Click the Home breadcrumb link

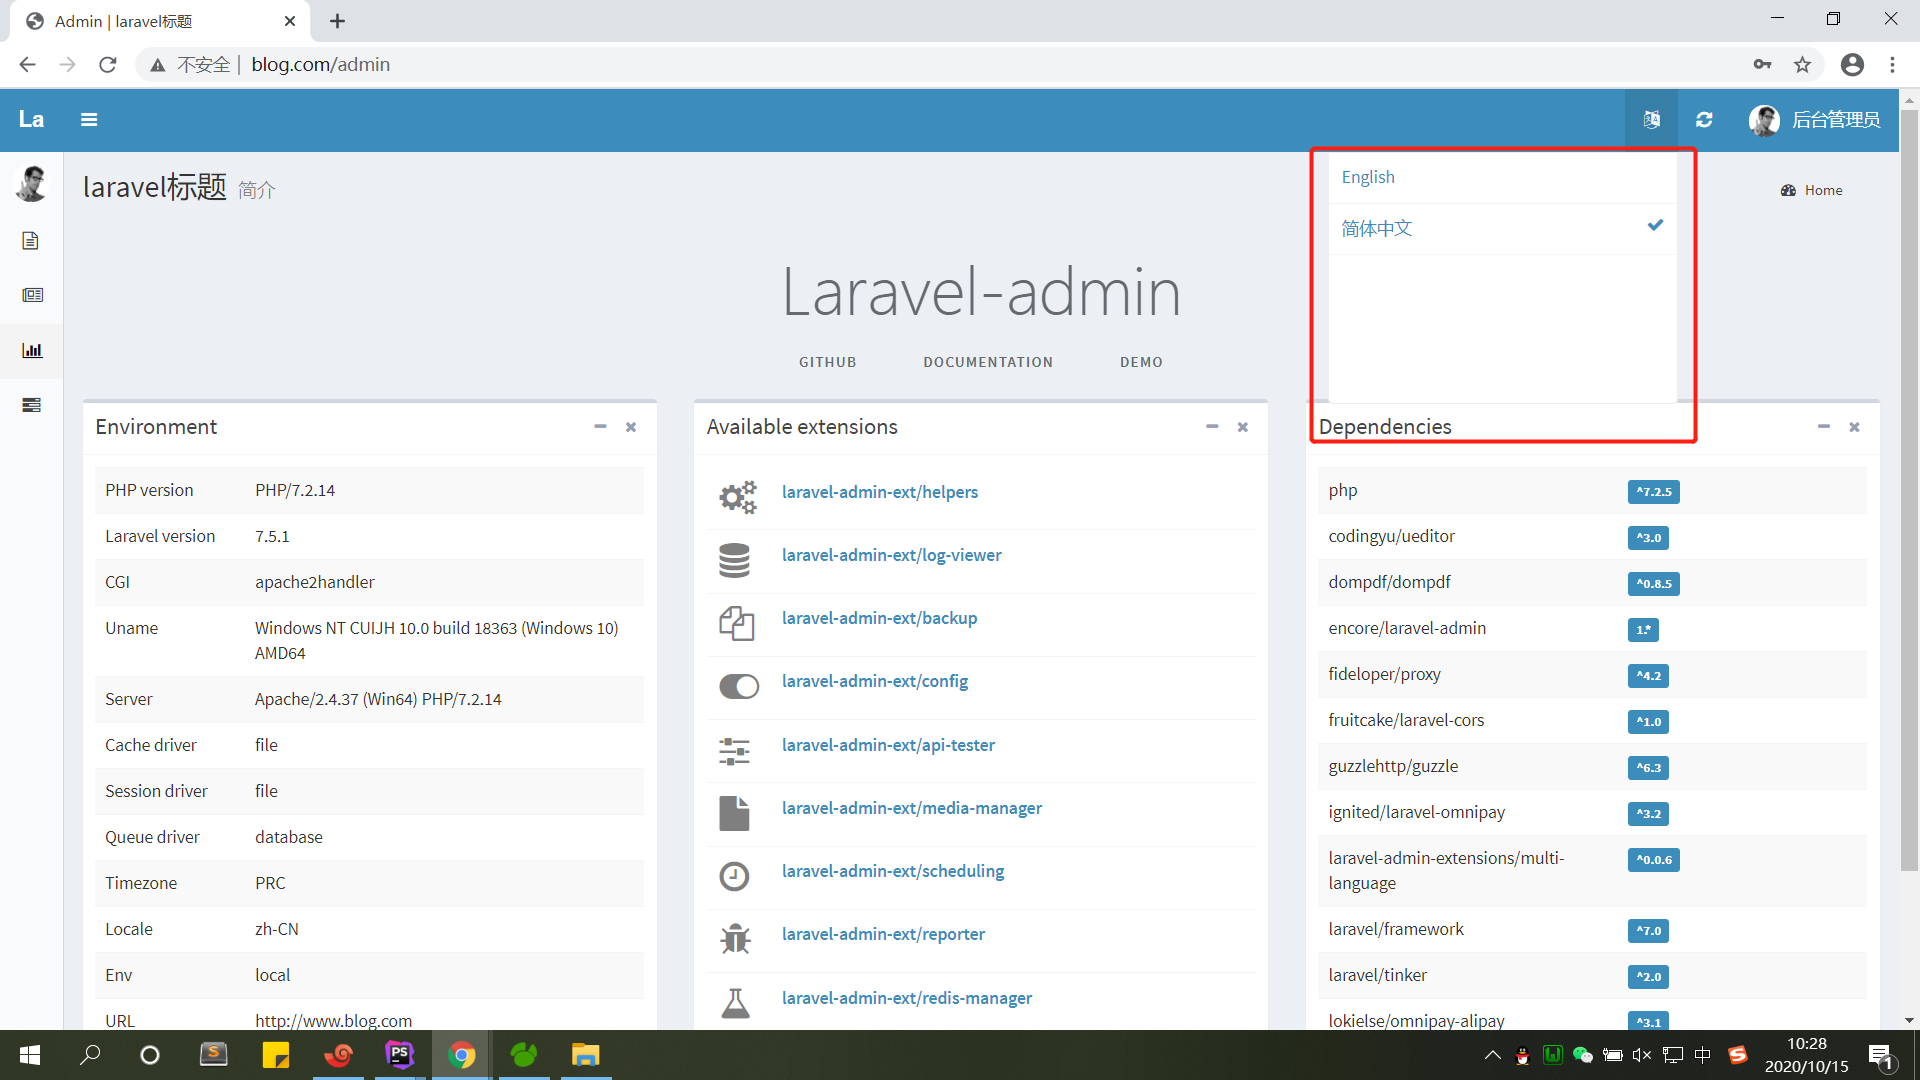(x=1811, y=190)
